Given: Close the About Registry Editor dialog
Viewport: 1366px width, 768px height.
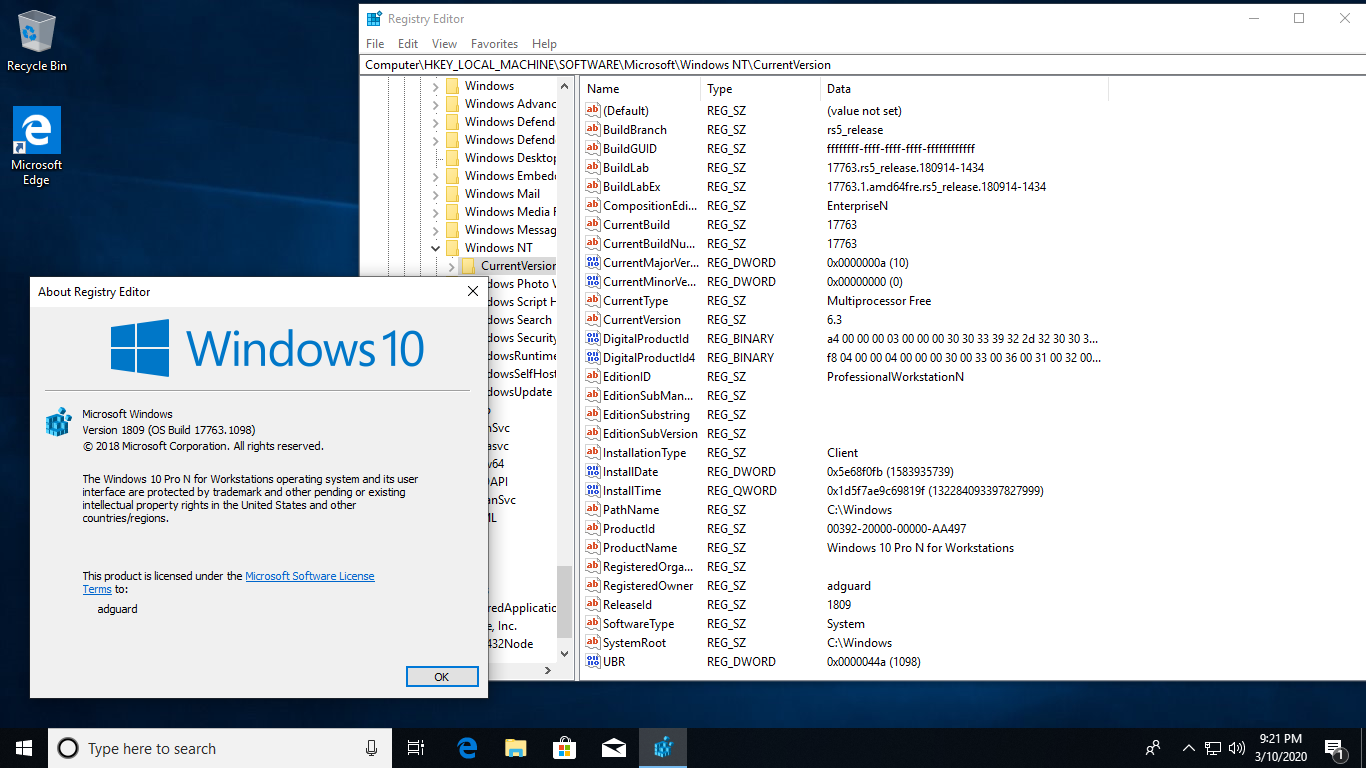Looking at the screenshot, I should pyautogui.click(x=473, y=292).
